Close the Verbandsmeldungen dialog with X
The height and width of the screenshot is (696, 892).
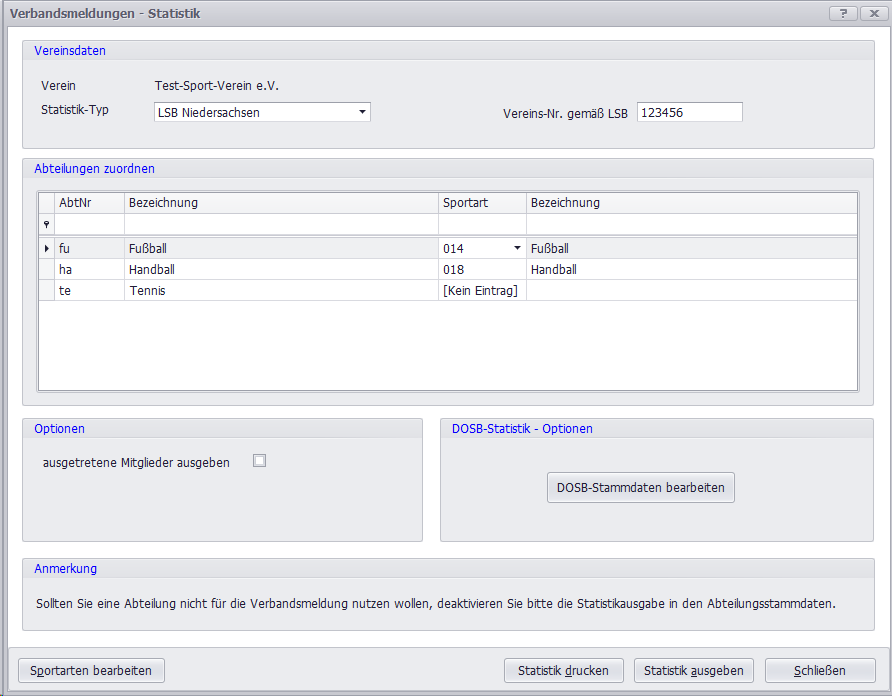coord(872,13)
